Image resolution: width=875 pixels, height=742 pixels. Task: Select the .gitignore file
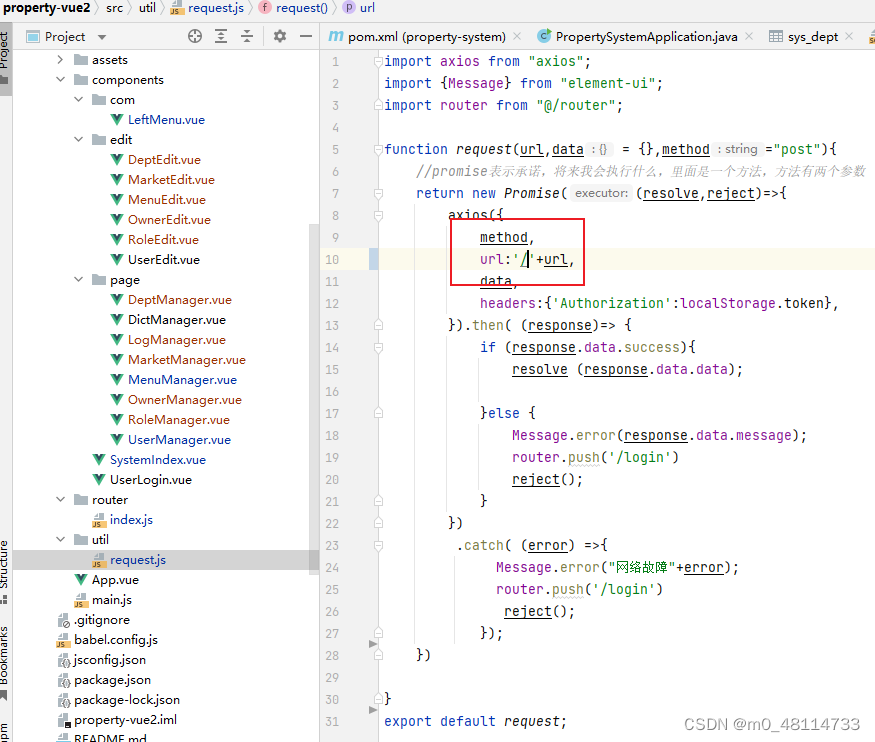(x=102, y=620)
